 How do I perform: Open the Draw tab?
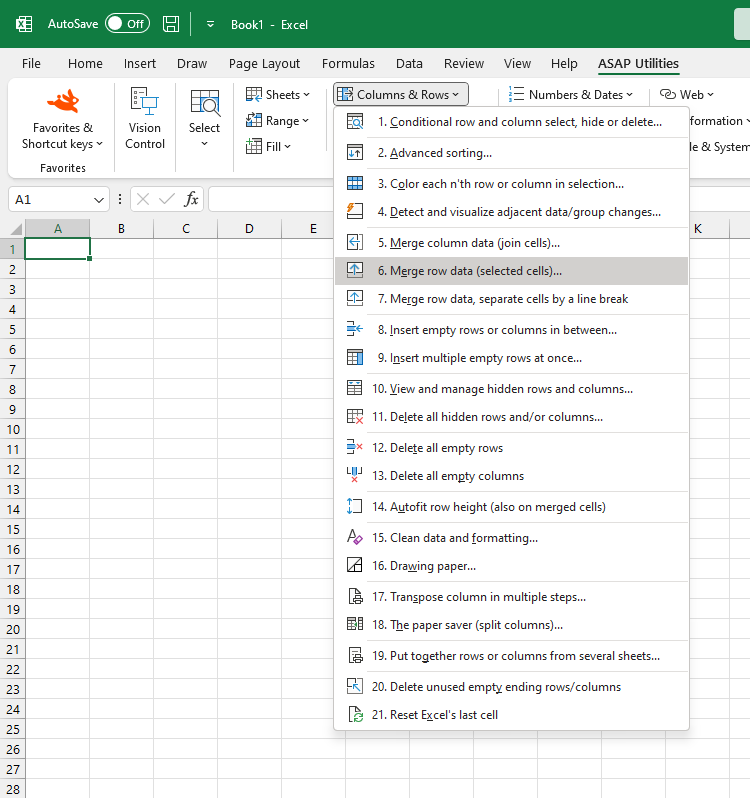192,64
